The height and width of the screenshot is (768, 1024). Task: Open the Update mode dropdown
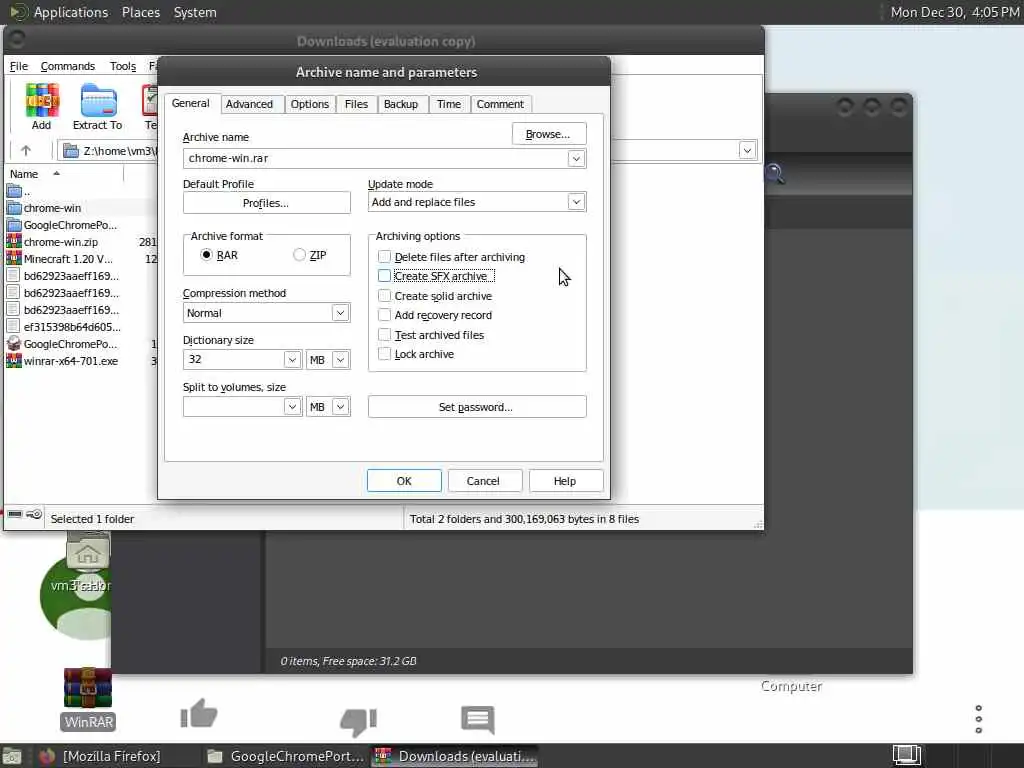point(576,202)
